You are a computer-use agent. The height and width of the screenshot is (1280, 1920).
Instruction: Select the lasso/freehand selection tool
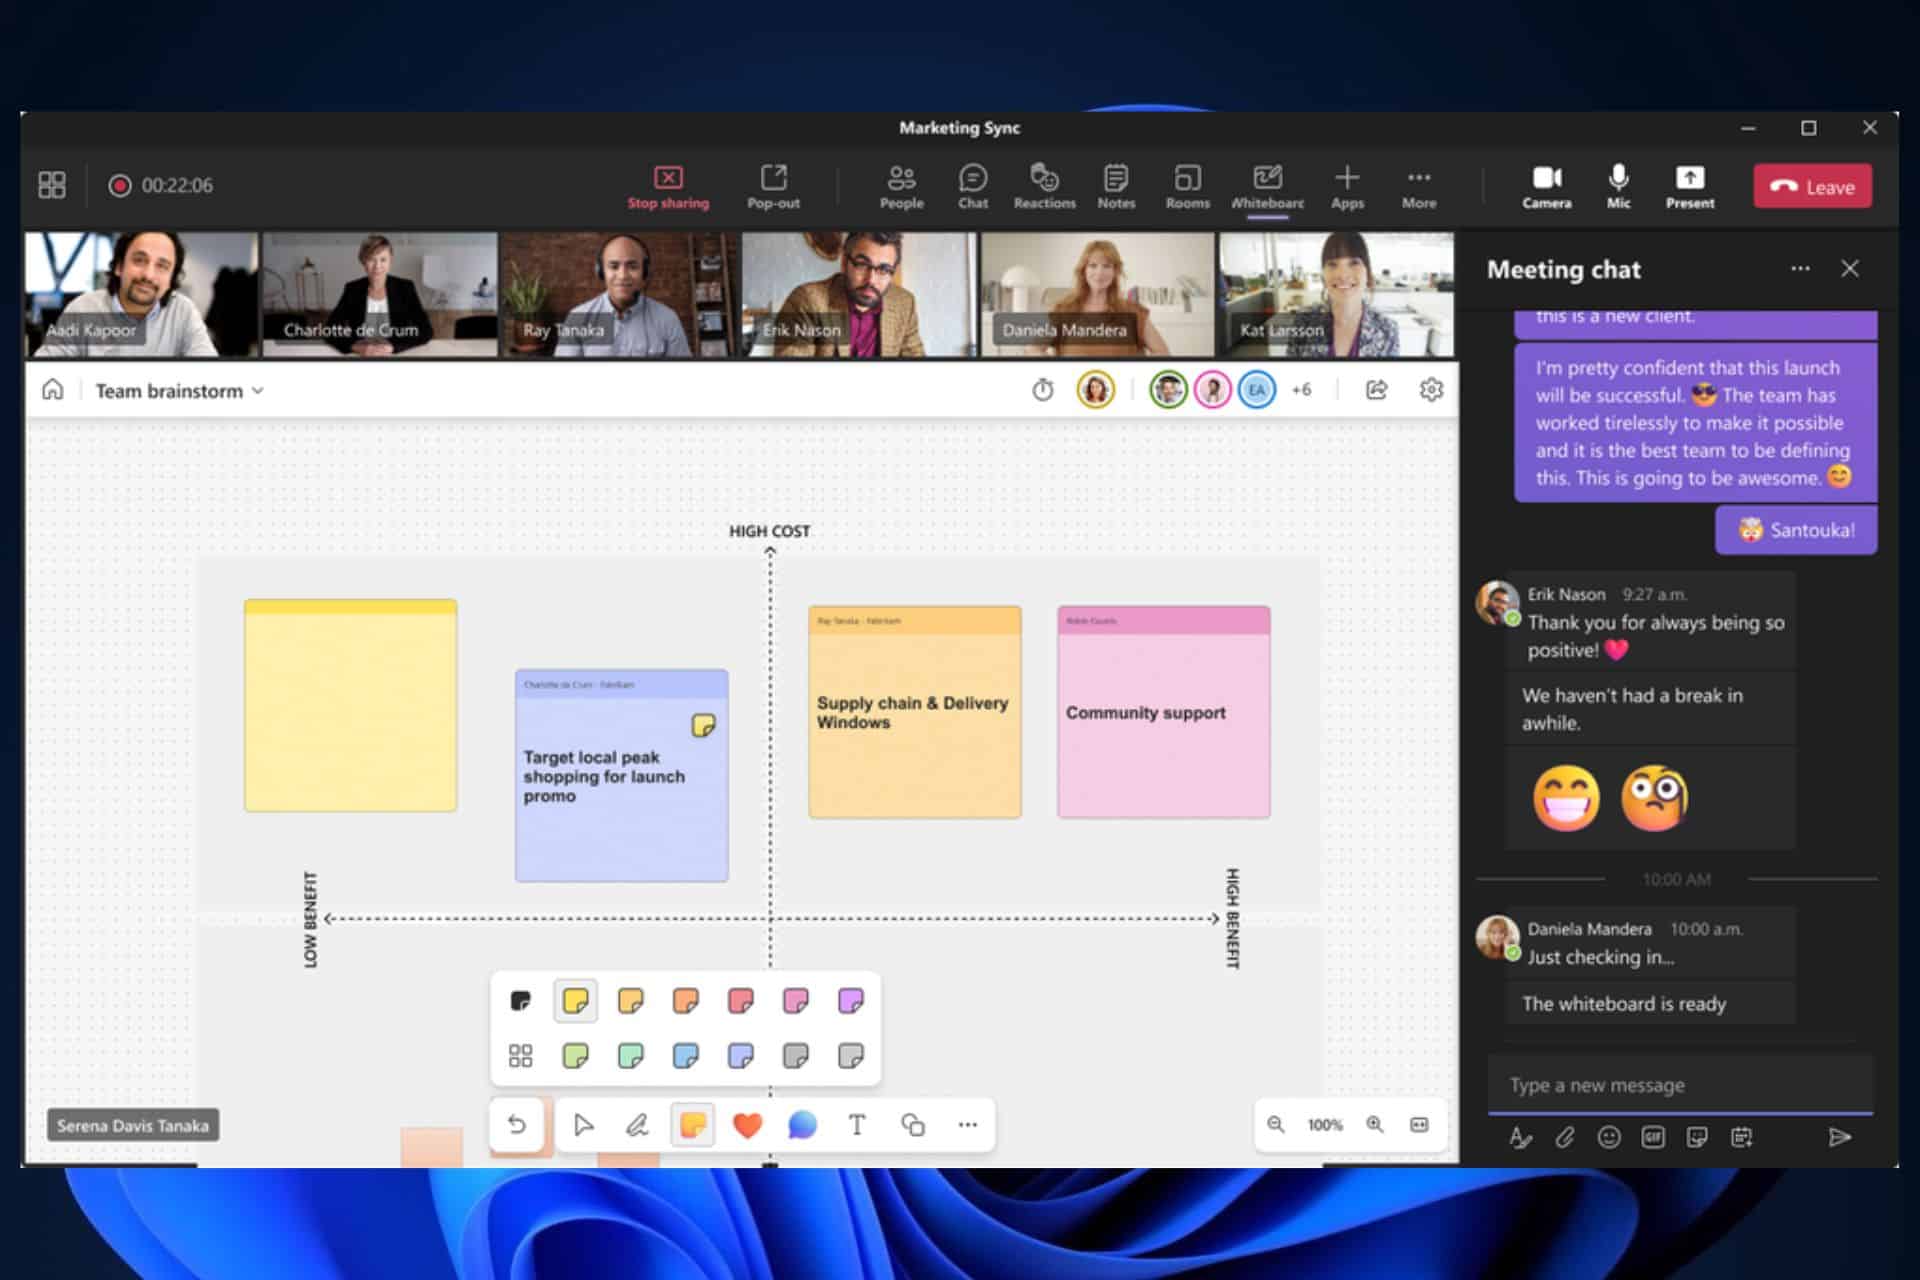pyautogui.click(x=640, y=1126)
